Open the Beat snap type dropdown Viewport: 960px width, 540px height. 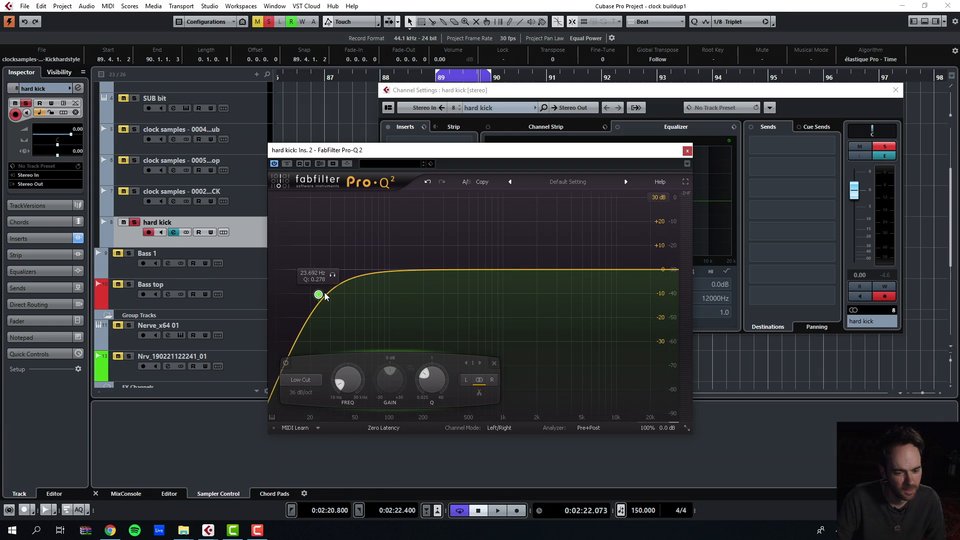coord(656,21)
